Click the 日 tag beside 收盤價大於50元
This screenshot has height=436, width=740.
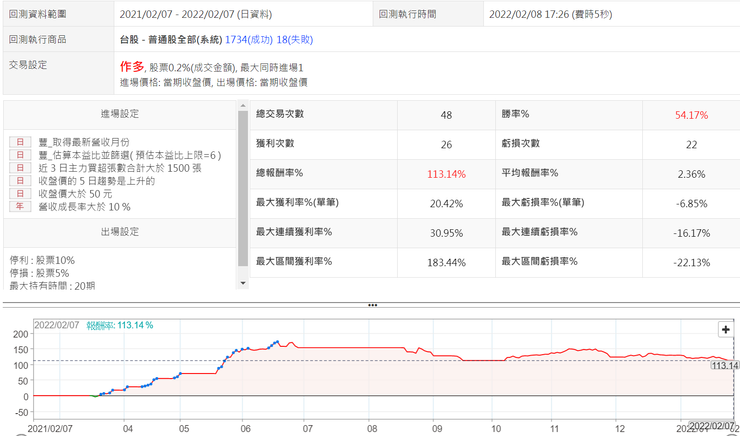[x=20, y=194]
